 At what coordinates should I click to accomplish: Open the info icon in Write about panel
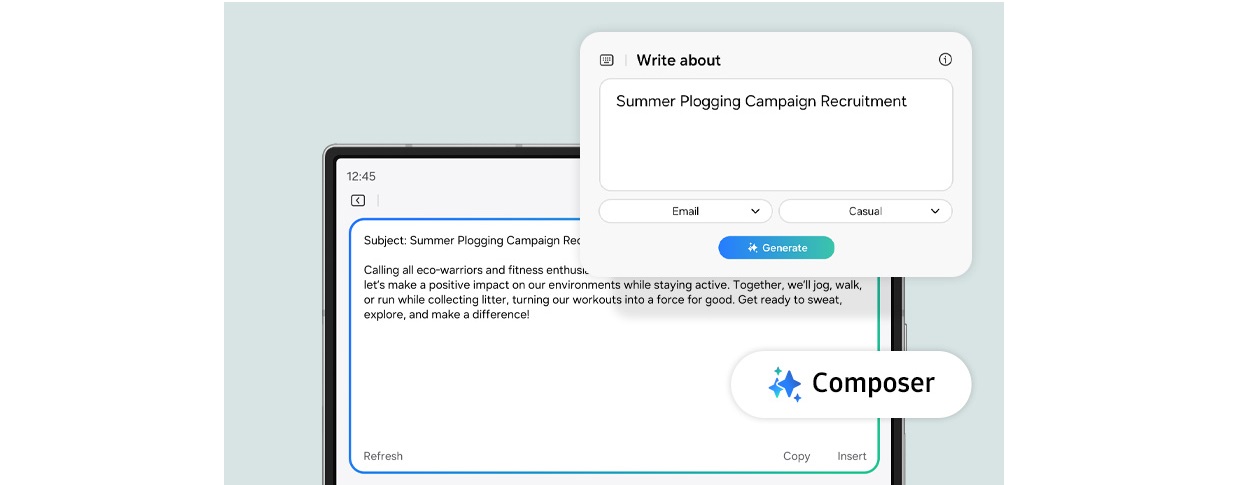(x=945, y=60)
